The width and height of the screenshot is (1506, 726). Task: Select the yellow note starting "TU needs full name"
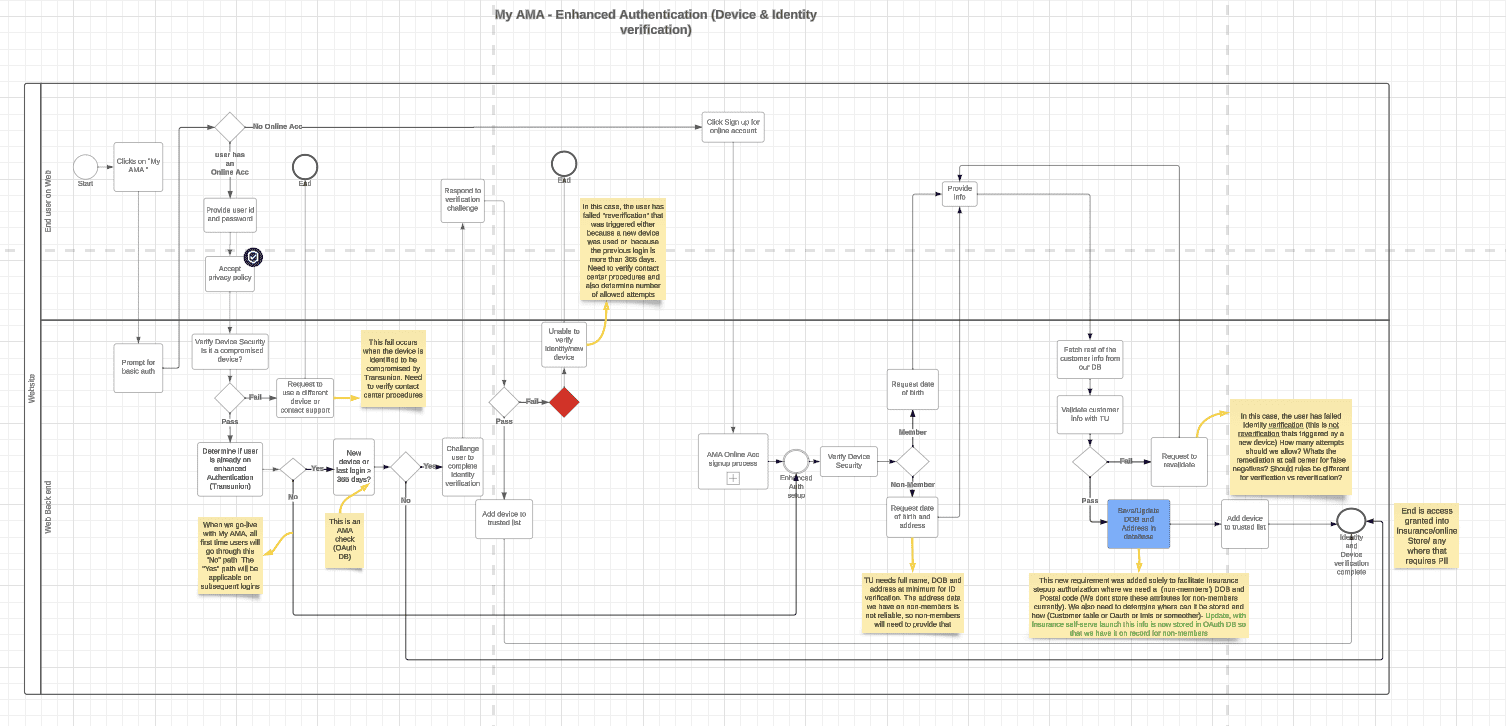point(913,605)
